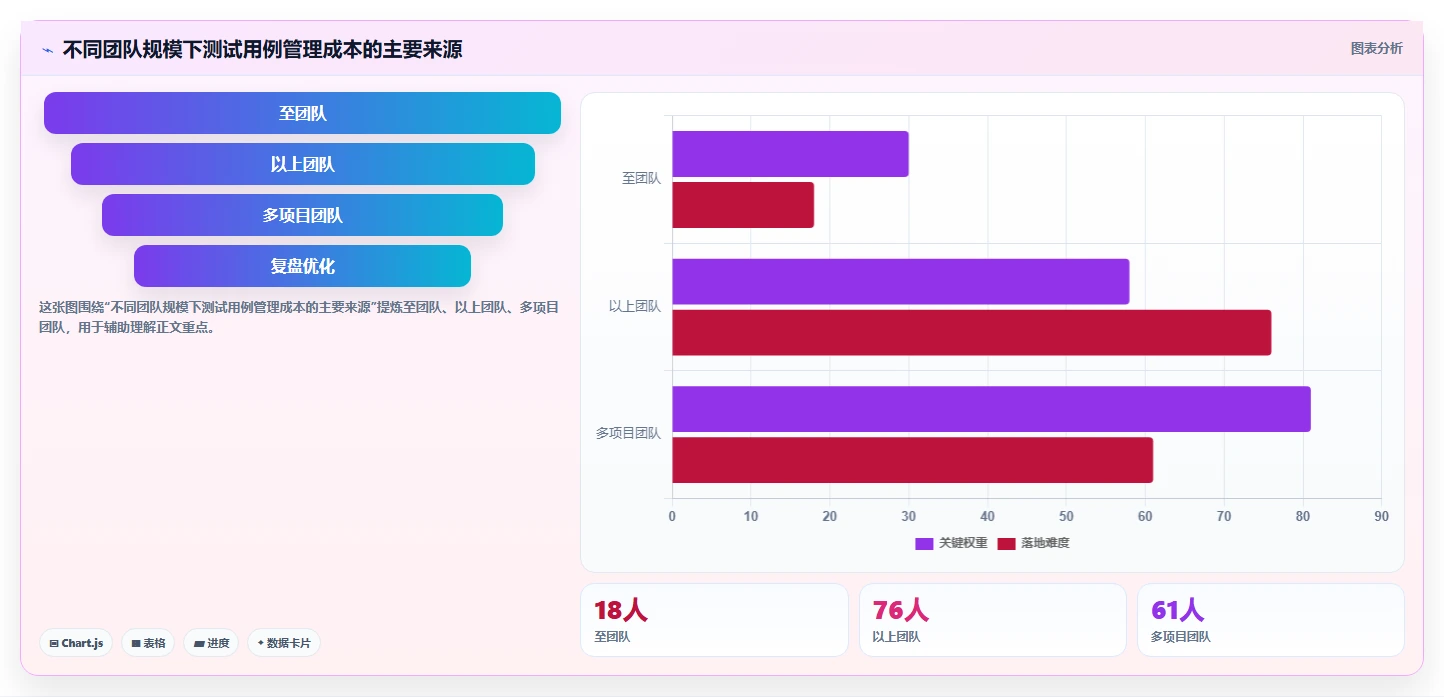Screen dimensions: 1444x697
Task: Select the 复盘优化 funnel bar
Action: pyautogui.click(x=302, y=266)
